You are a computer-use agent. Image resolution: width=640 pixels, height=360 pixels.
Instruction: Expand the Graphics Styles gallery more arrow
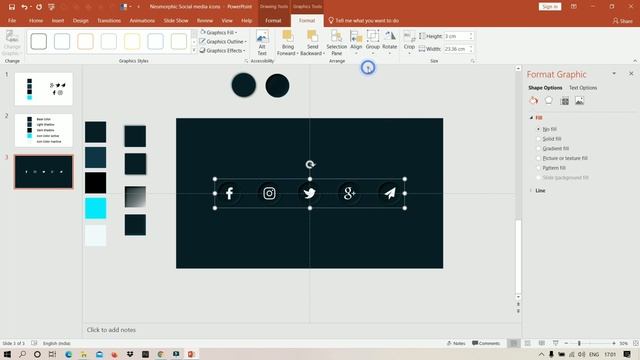coord(194,51)
